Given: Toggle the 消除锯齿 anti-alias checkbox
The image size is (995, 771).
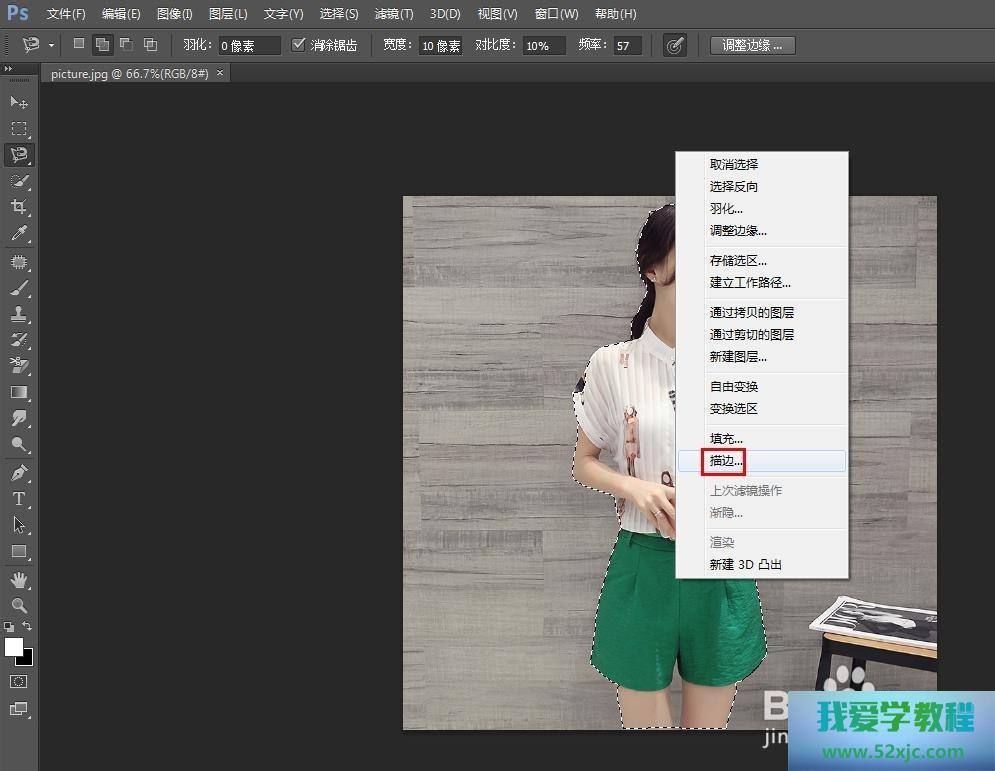Looking at the screenshot, I should [x=299, y=45].
